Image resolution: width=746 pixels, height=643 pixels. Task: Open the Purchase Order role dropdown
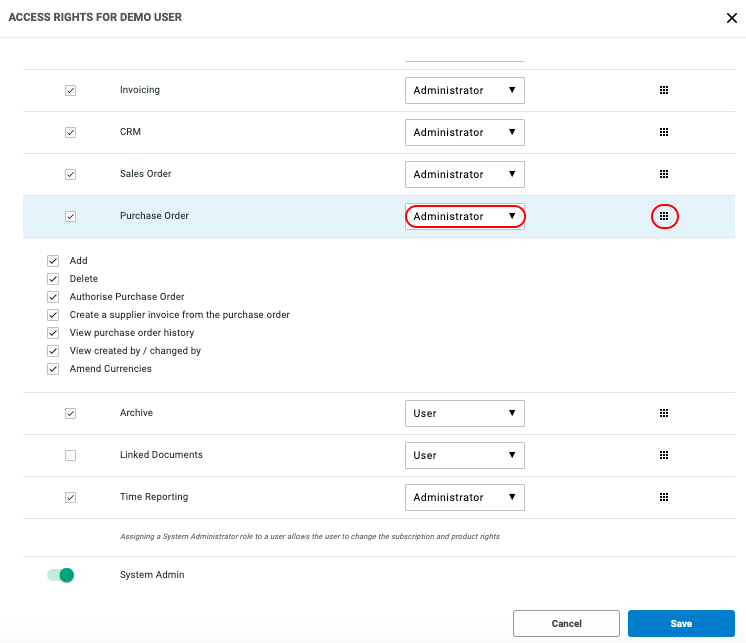[464, 216]
